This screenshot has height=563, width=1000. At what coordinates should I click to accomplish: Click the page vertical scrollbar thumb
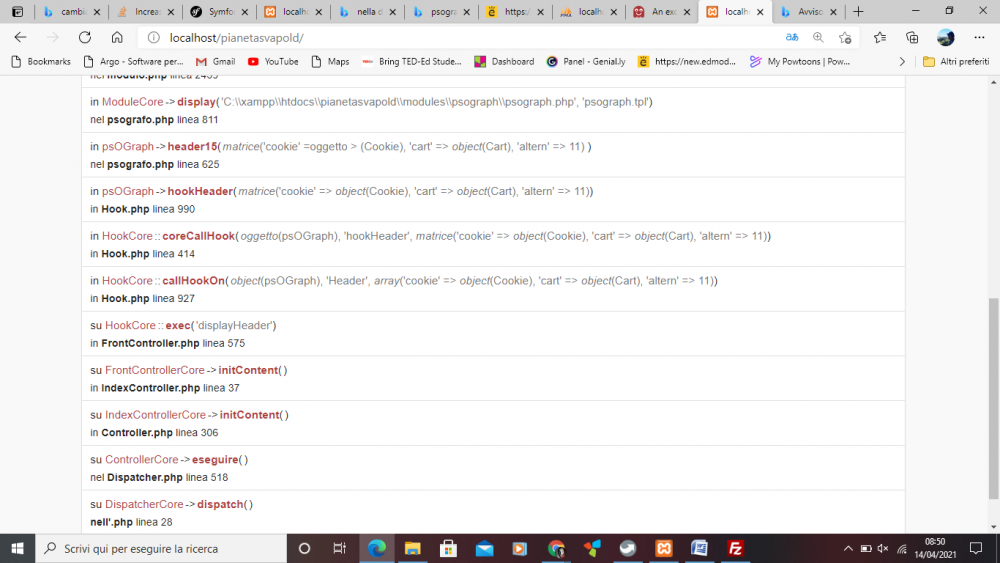pos(994,398)
